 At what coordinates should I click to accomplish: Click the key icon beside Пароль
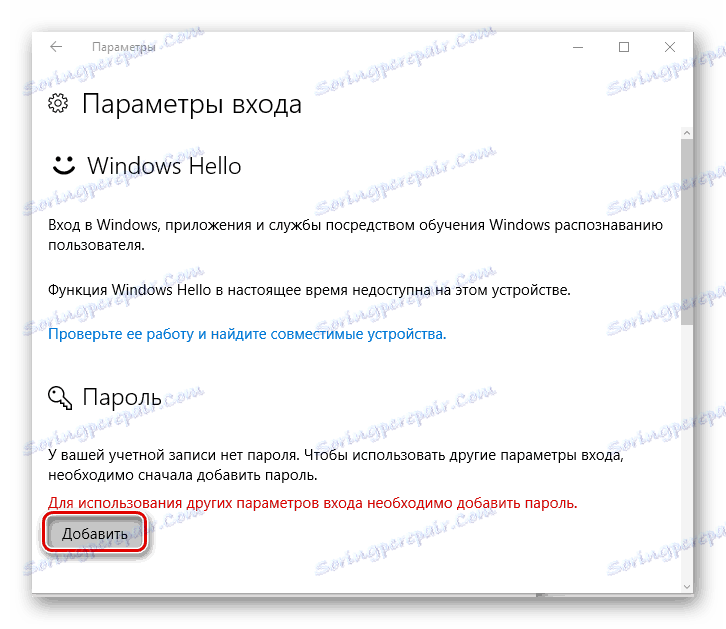point(60,398)
